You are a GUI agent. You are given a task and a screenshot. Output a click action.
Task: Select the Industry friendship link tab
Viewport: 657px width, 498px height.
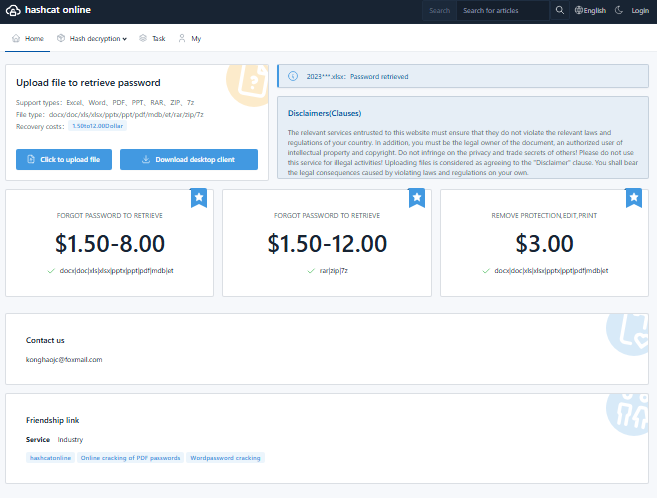[x=70, y=439]
